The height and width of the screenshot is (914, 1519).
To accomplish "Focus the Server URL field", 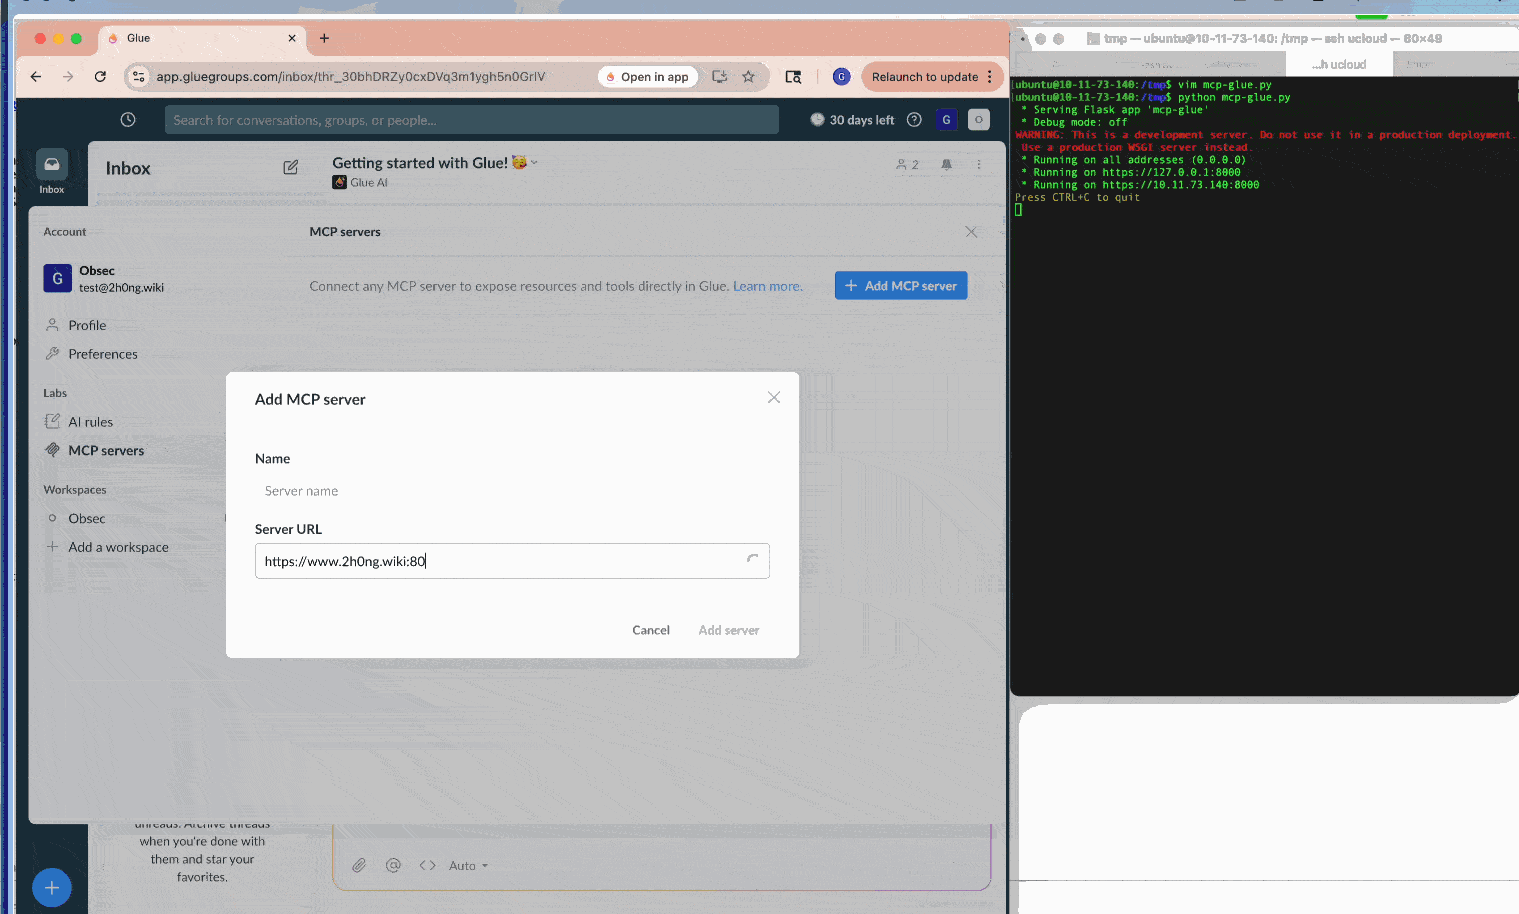I will tap(512, 561).
